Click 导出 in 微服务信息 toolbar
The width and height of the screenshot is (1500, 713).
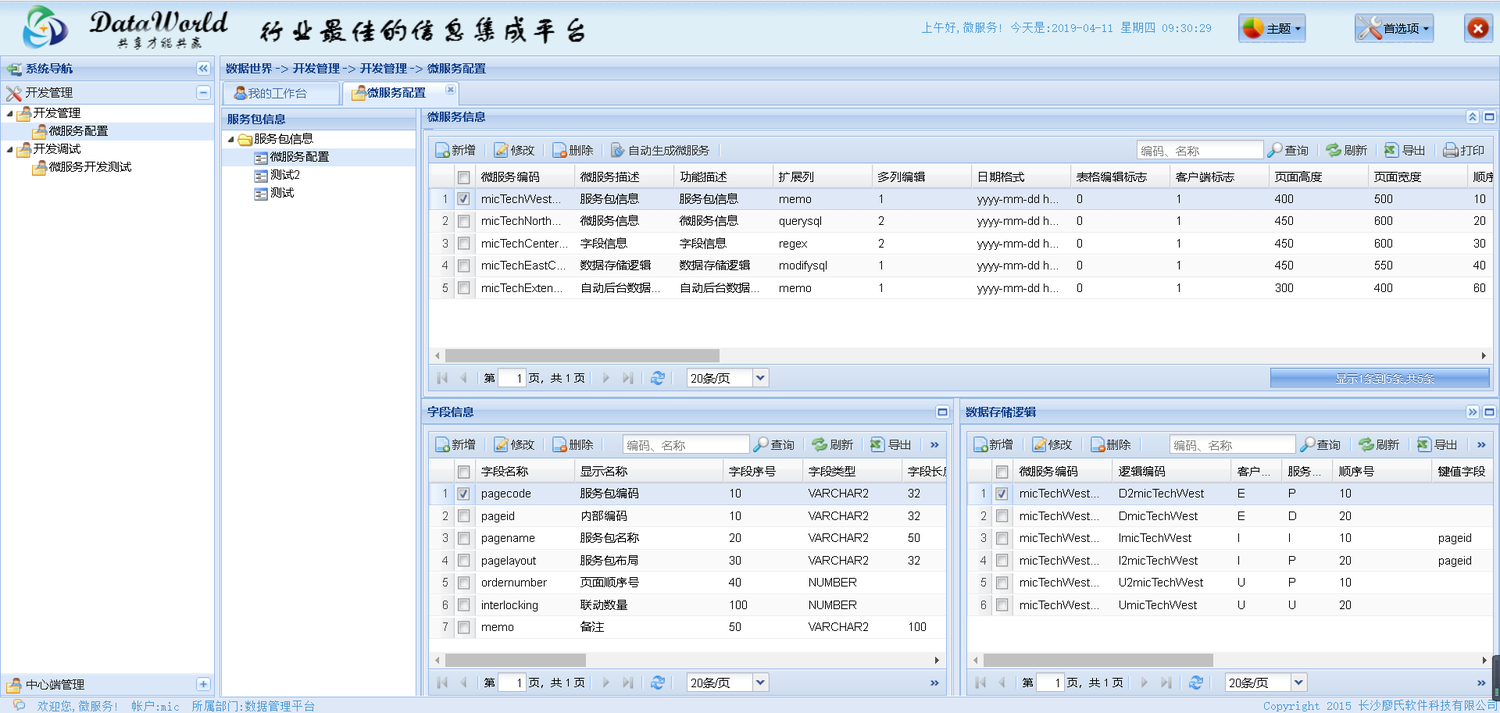point(1405,150)
